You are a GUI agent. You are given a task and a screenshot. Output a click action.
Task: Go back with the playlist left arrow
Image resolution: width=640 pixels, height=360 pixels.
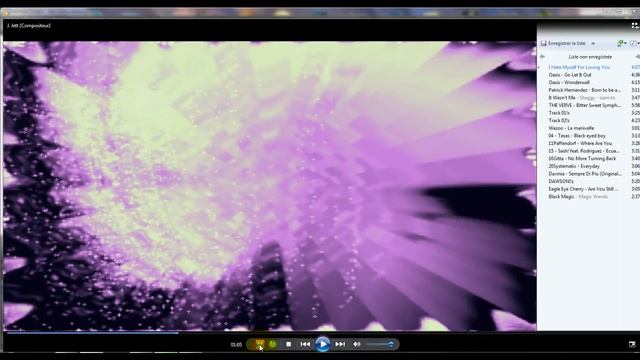point(542,57)
